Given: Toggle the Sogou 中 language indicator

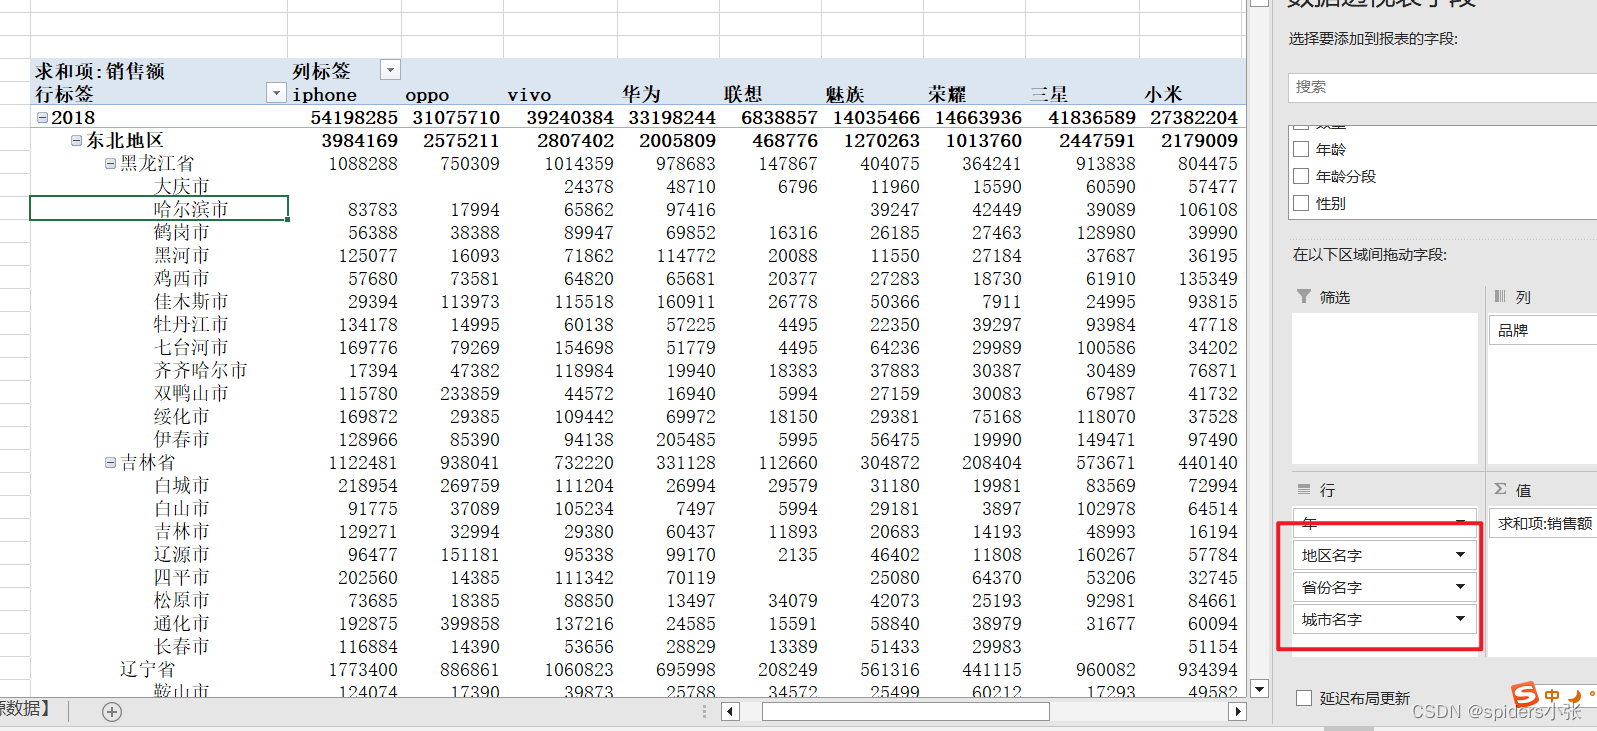Looking at the screenshot, I should (1552, 696).
